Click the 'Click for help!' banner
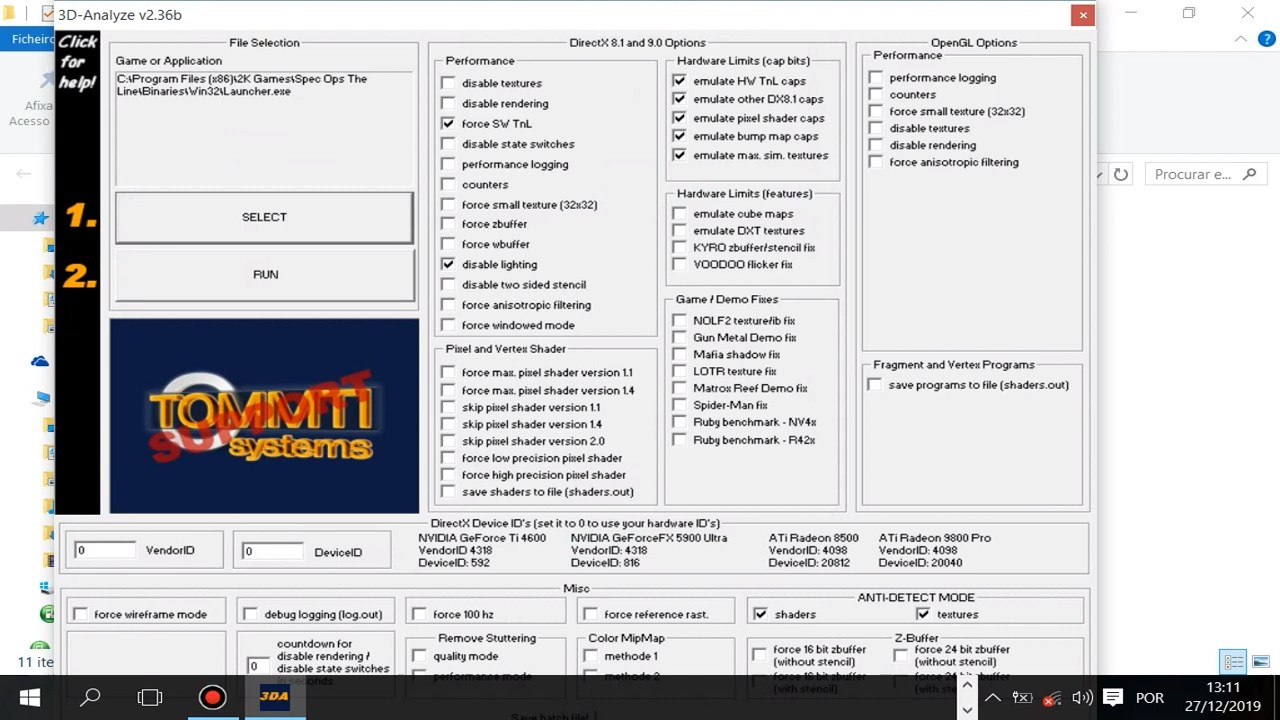Image resolution: width=1280 pixels, height=720 pixels. [x=77, y=62]
